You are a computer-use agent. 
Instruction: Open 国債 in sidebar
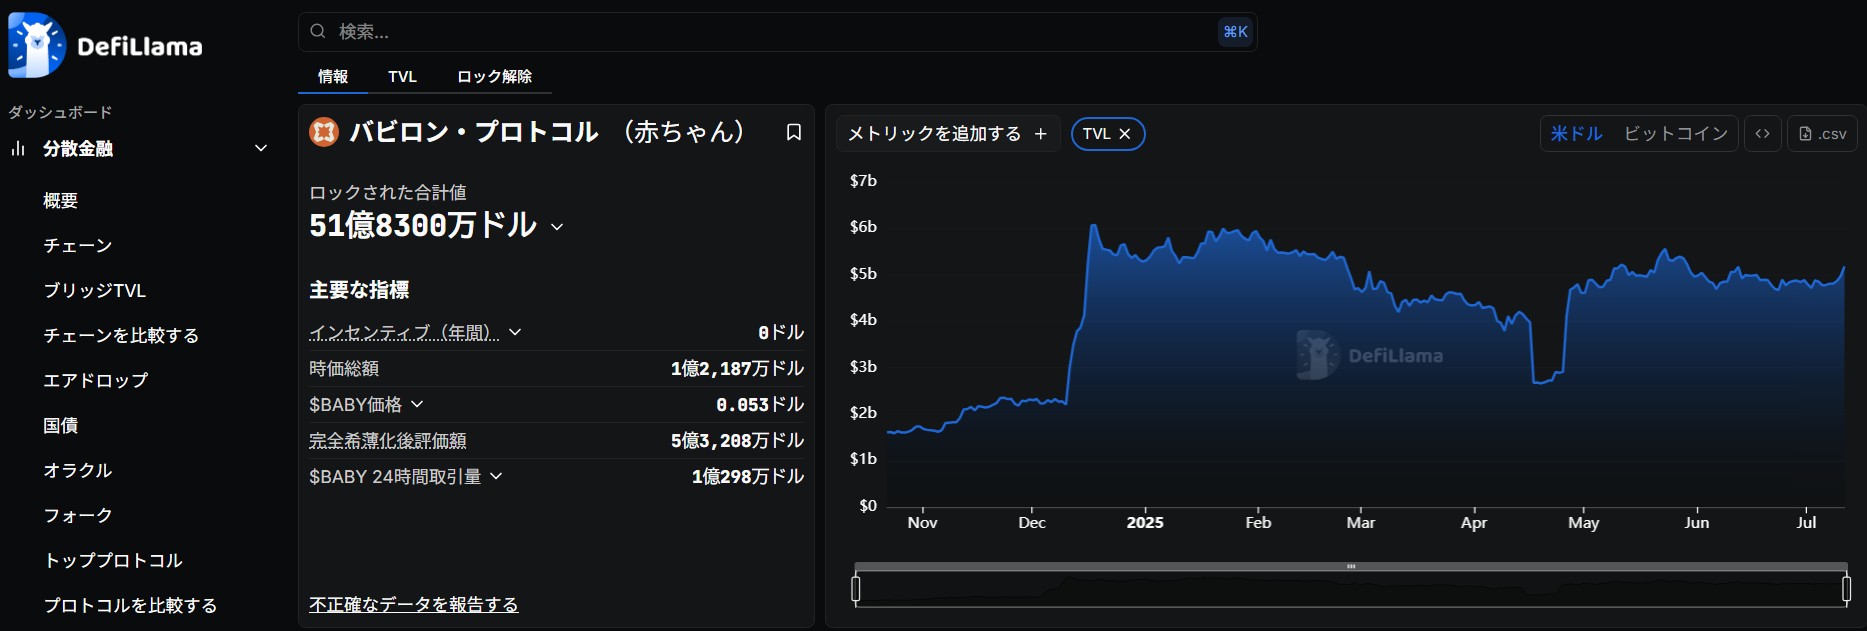(61, 425)
